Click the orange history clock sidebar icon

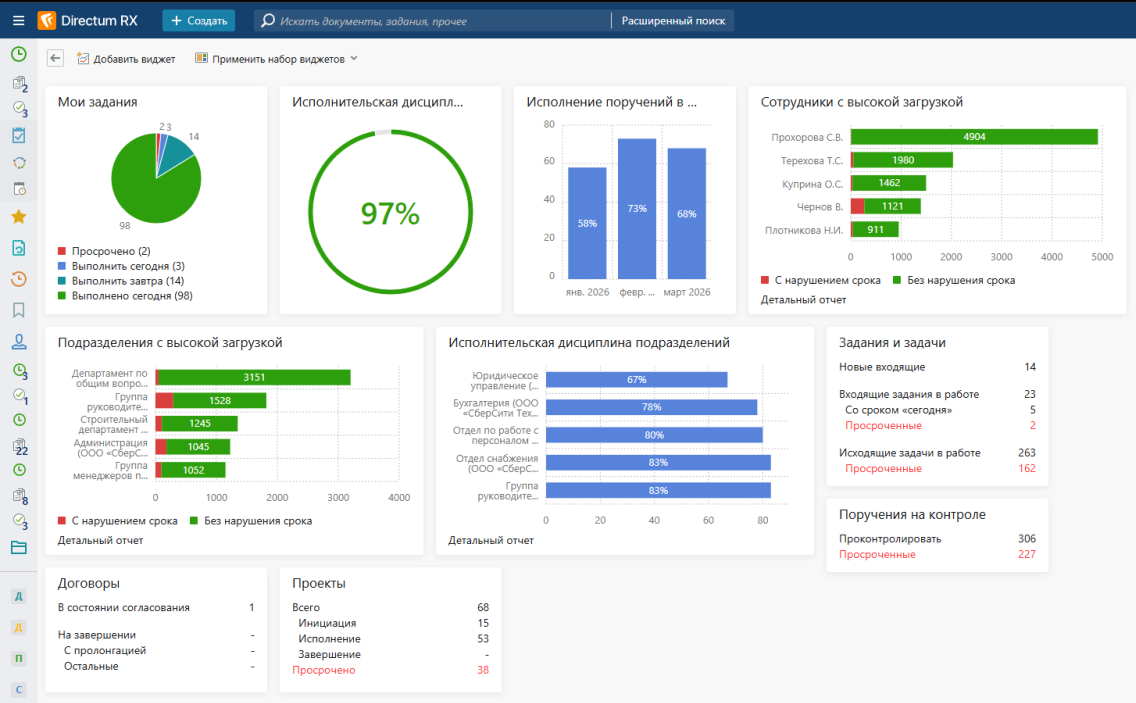tap(18, 279)
